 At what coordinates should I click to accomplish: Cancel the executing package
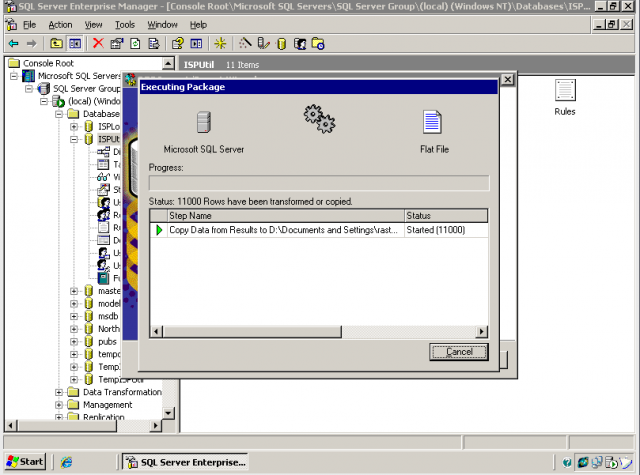(458, 352)
